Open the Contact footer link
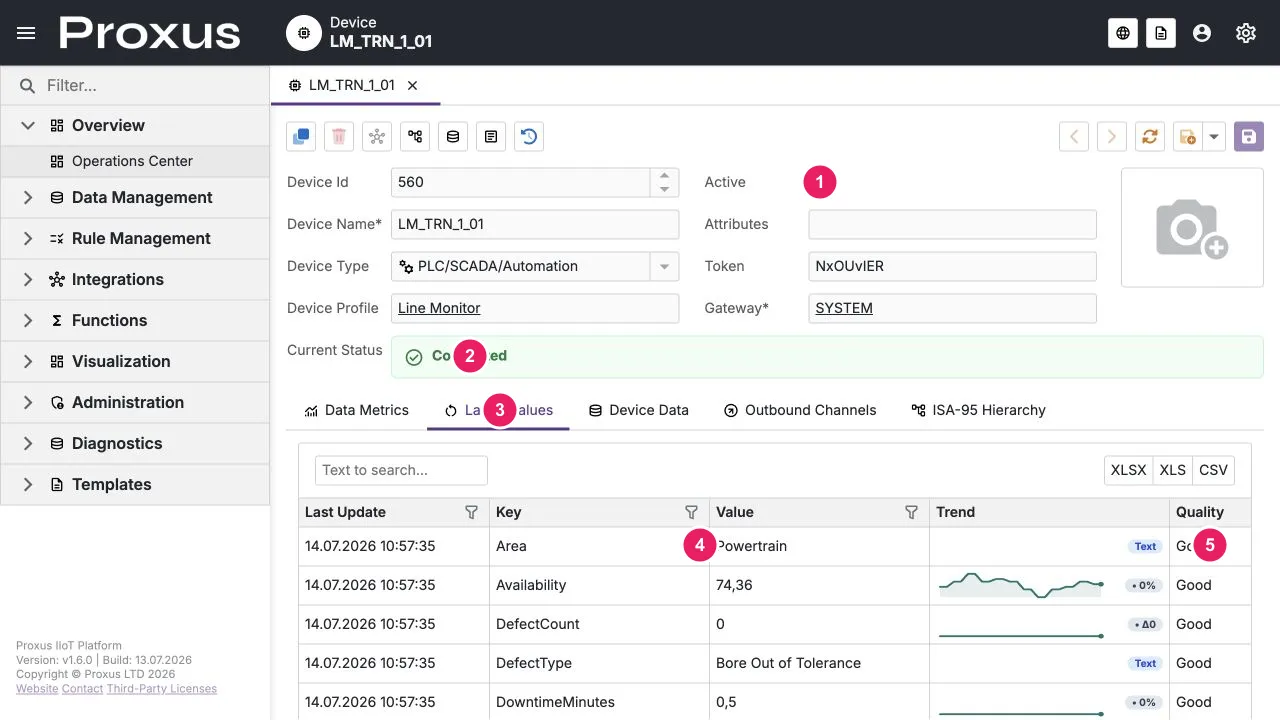Viewport: 1280px width, 720px height. coord(83,689)
